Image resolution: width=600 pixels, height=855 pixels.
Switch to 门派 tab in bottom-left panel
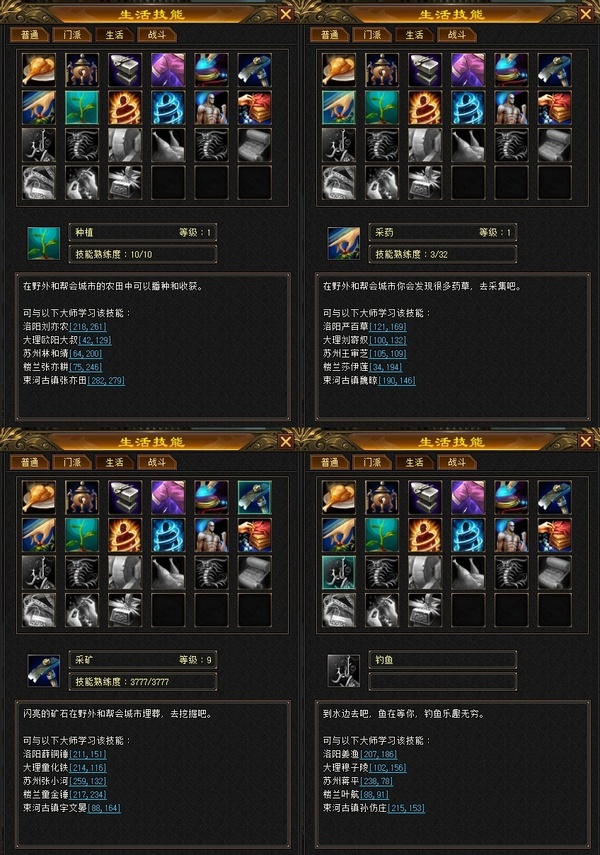pyautogui.click(x=72, y=462)
